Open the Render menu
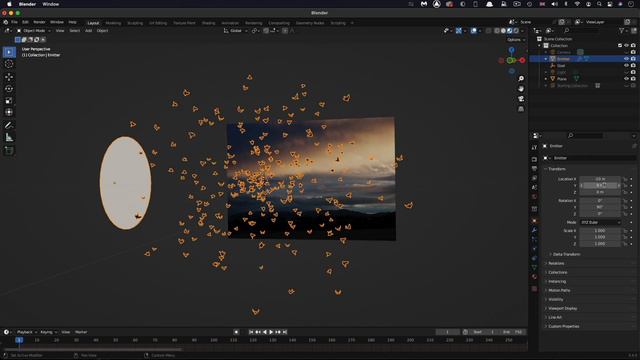 point(39,22)
